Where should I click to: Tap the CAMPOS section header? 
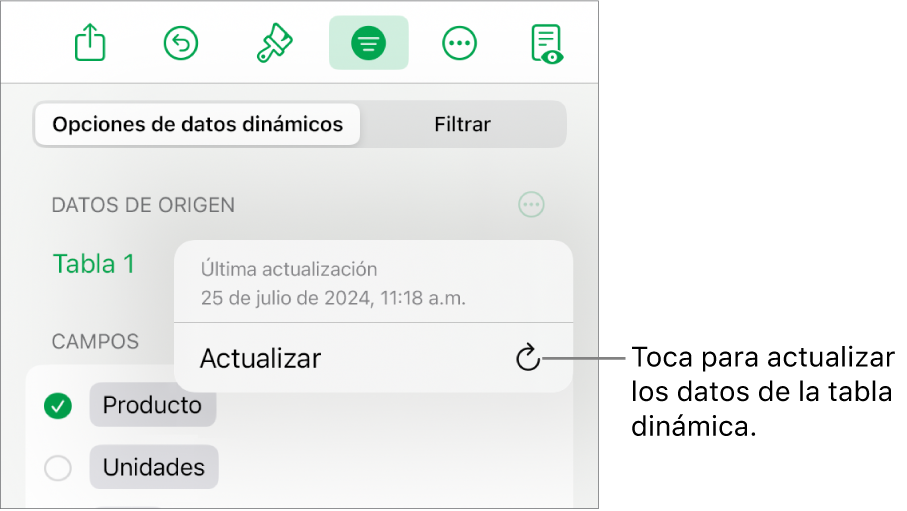coord(95,341)
